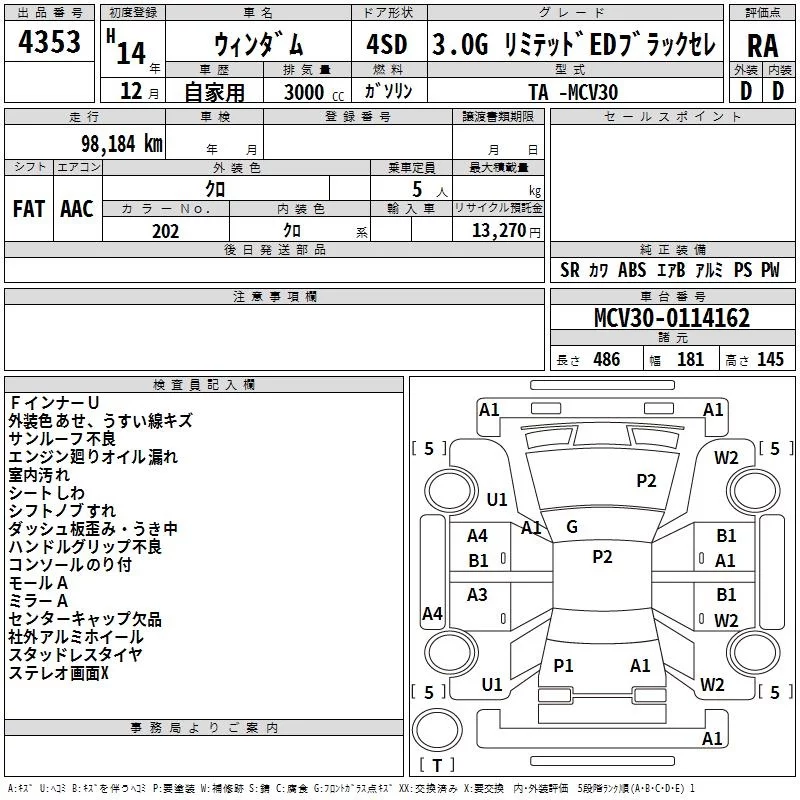Click the A4 marker outside the car's left edge
Image resolution: width=800 pixels, height=800 pixels.
pos(432,614)
